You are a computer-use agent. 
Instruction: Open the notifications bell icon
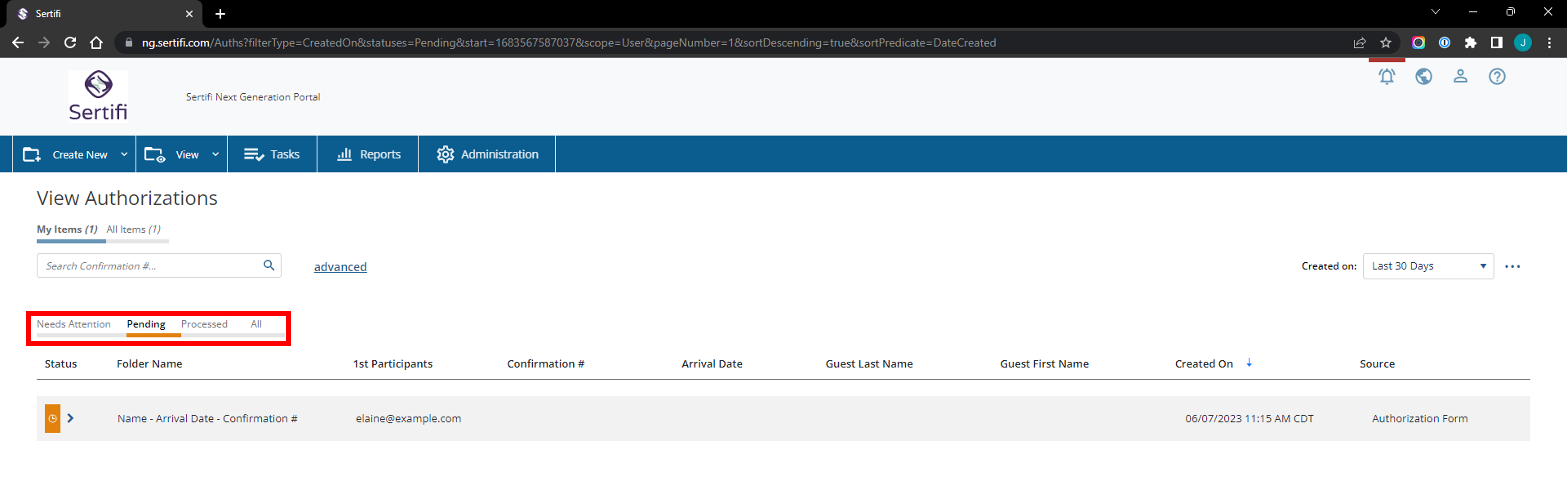point(1387,76)
